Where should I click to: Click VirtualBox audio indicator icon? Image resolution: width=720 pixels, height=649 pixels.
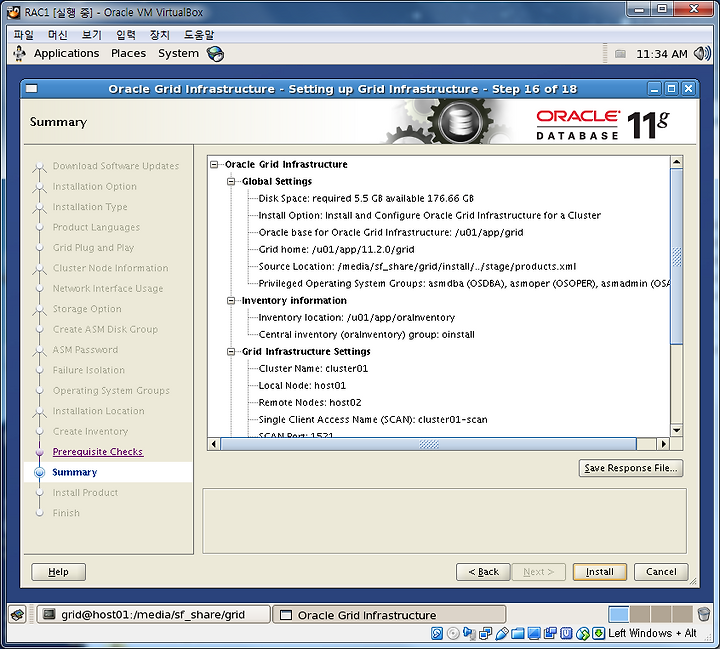pos(469,633)
